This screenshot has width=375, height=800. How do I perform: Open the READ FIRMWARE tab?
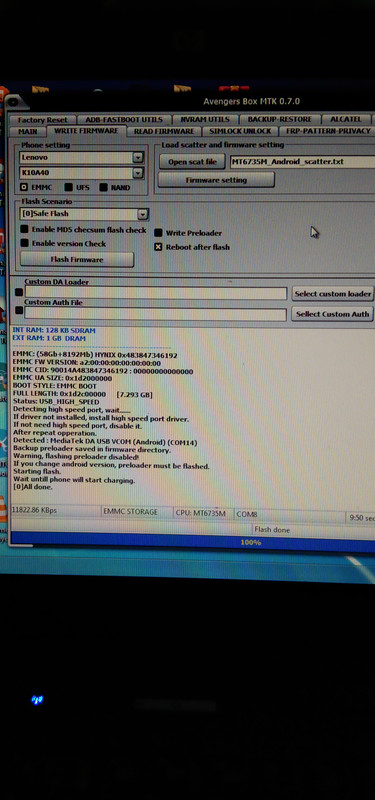164,132
